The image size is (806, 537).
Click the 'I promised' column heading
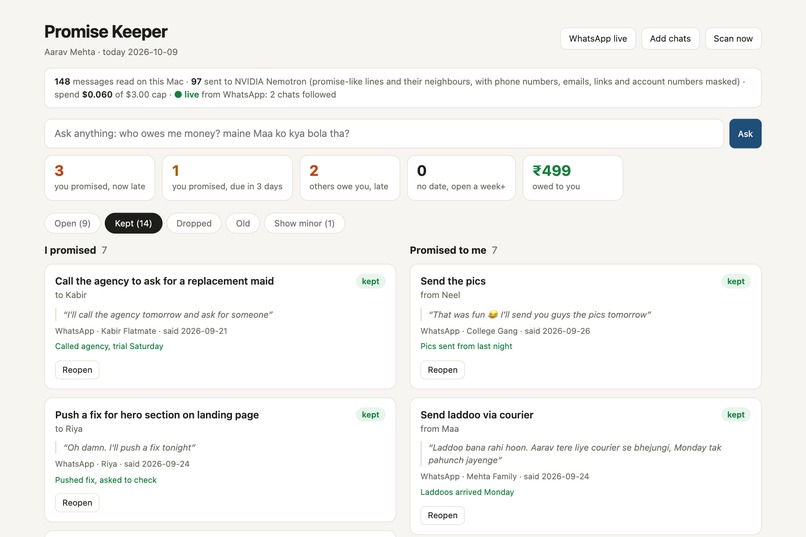coord(70,250)
